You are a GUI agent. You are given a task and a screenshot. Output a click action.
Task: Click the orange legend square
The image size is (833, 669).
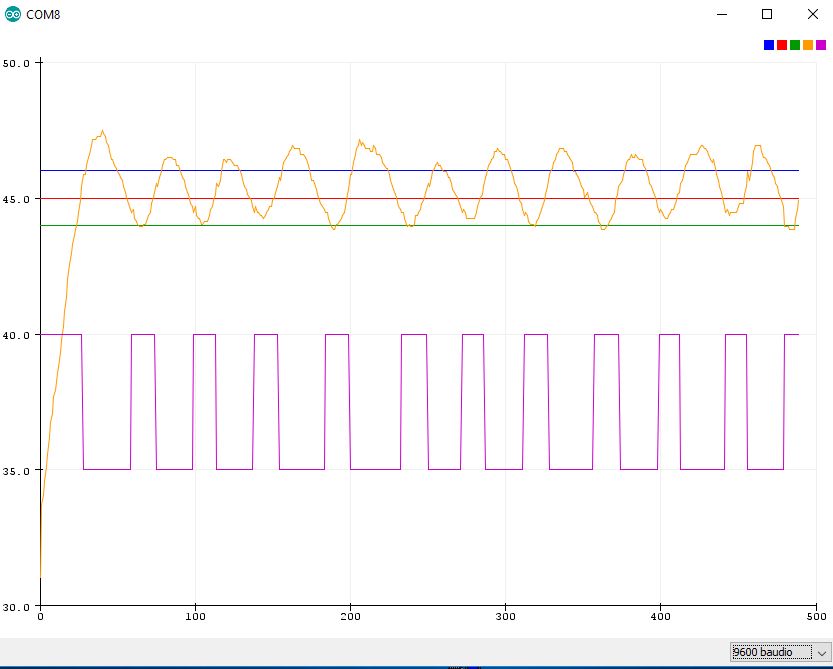click(x=808, y=45)
